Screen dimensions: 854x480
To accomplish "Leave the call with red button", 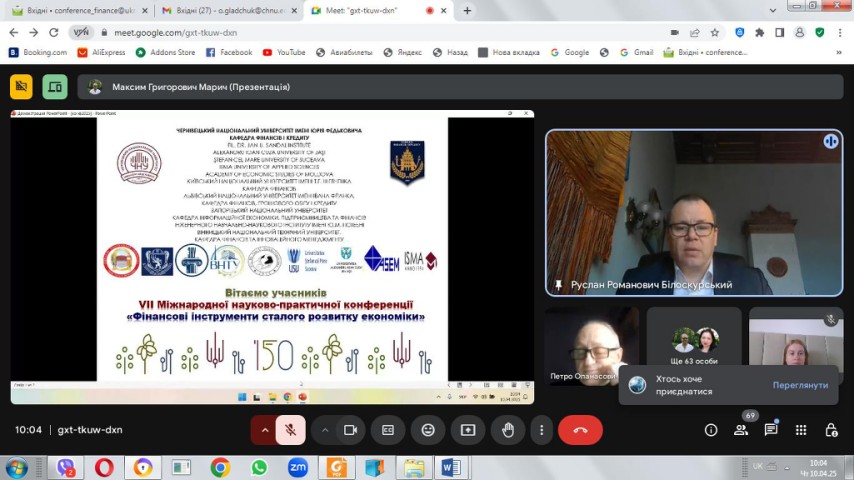I will pyautogui.click(x=580, y=430).
